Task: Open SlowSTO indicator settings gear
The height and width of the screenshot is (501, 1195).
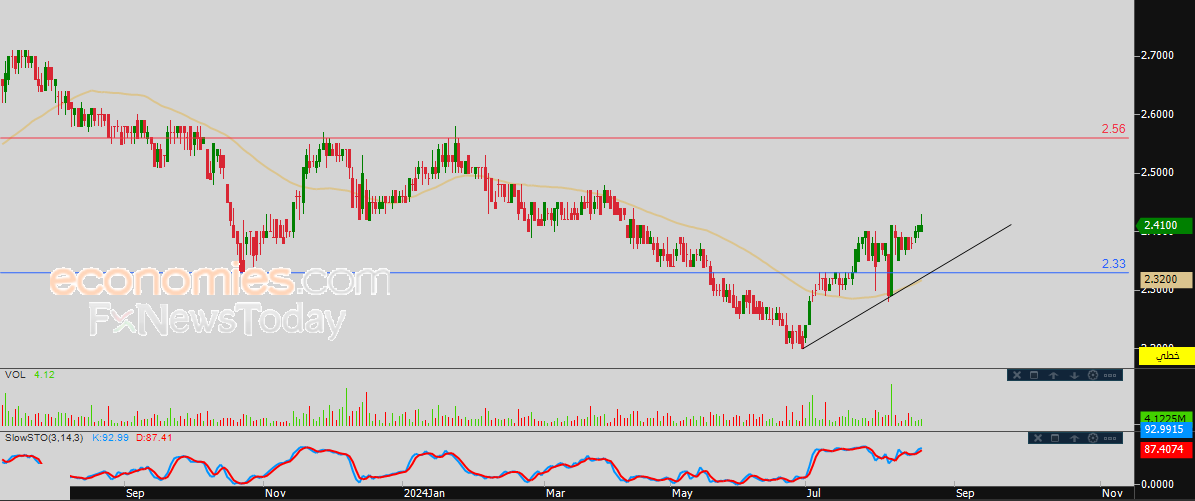Action: pos(1093,438)
